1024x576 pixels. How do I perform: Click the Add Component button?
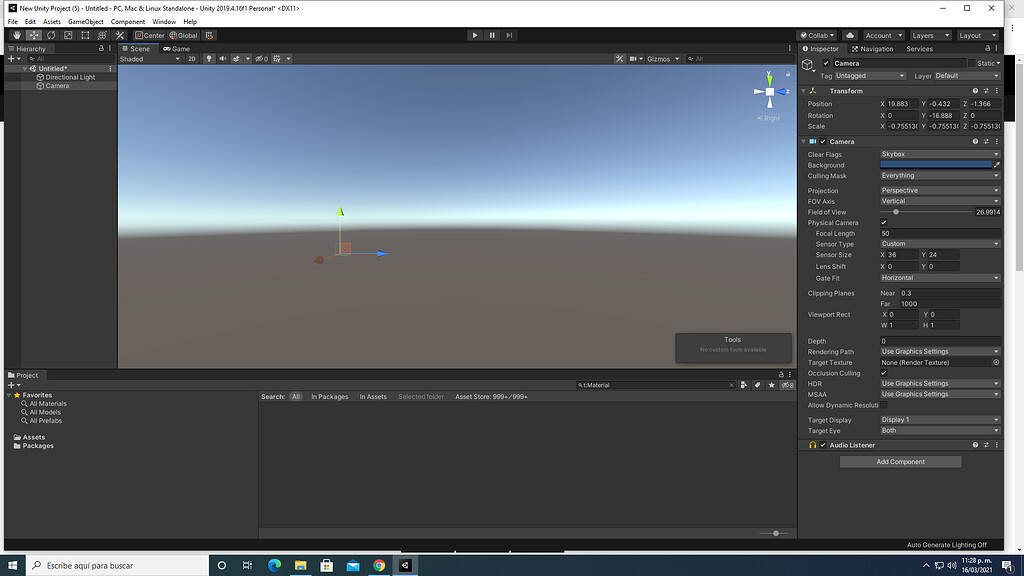point(900,462)
